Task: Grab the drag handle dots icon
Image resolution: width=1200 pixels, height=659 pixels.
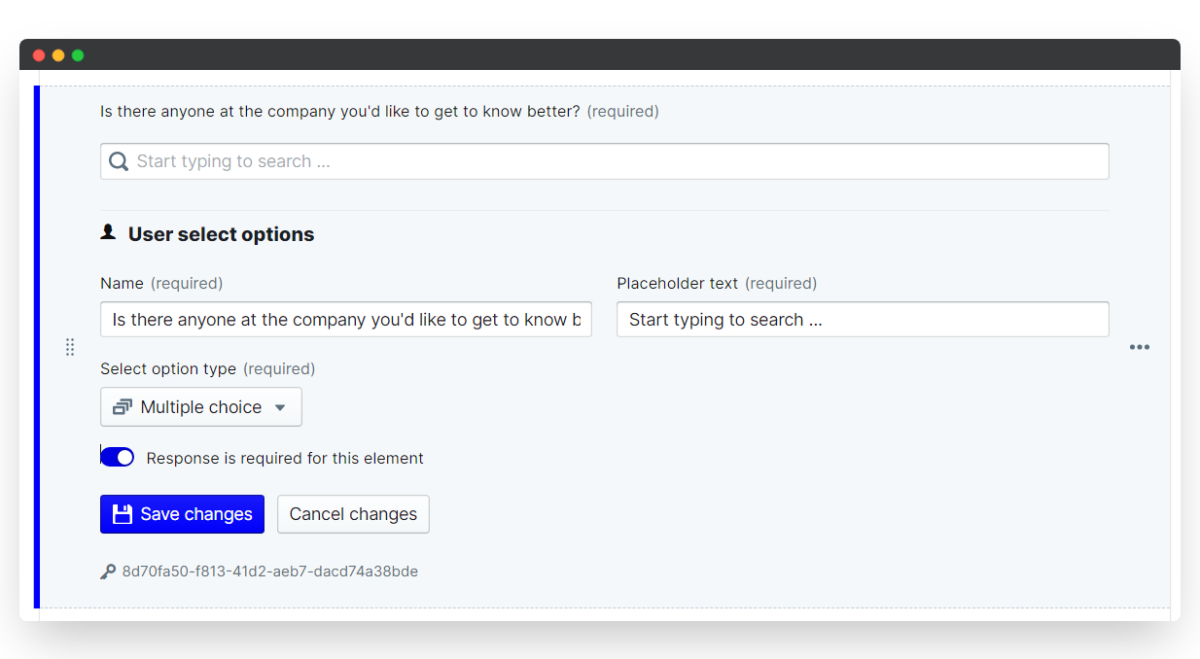Action: (70, 347)
